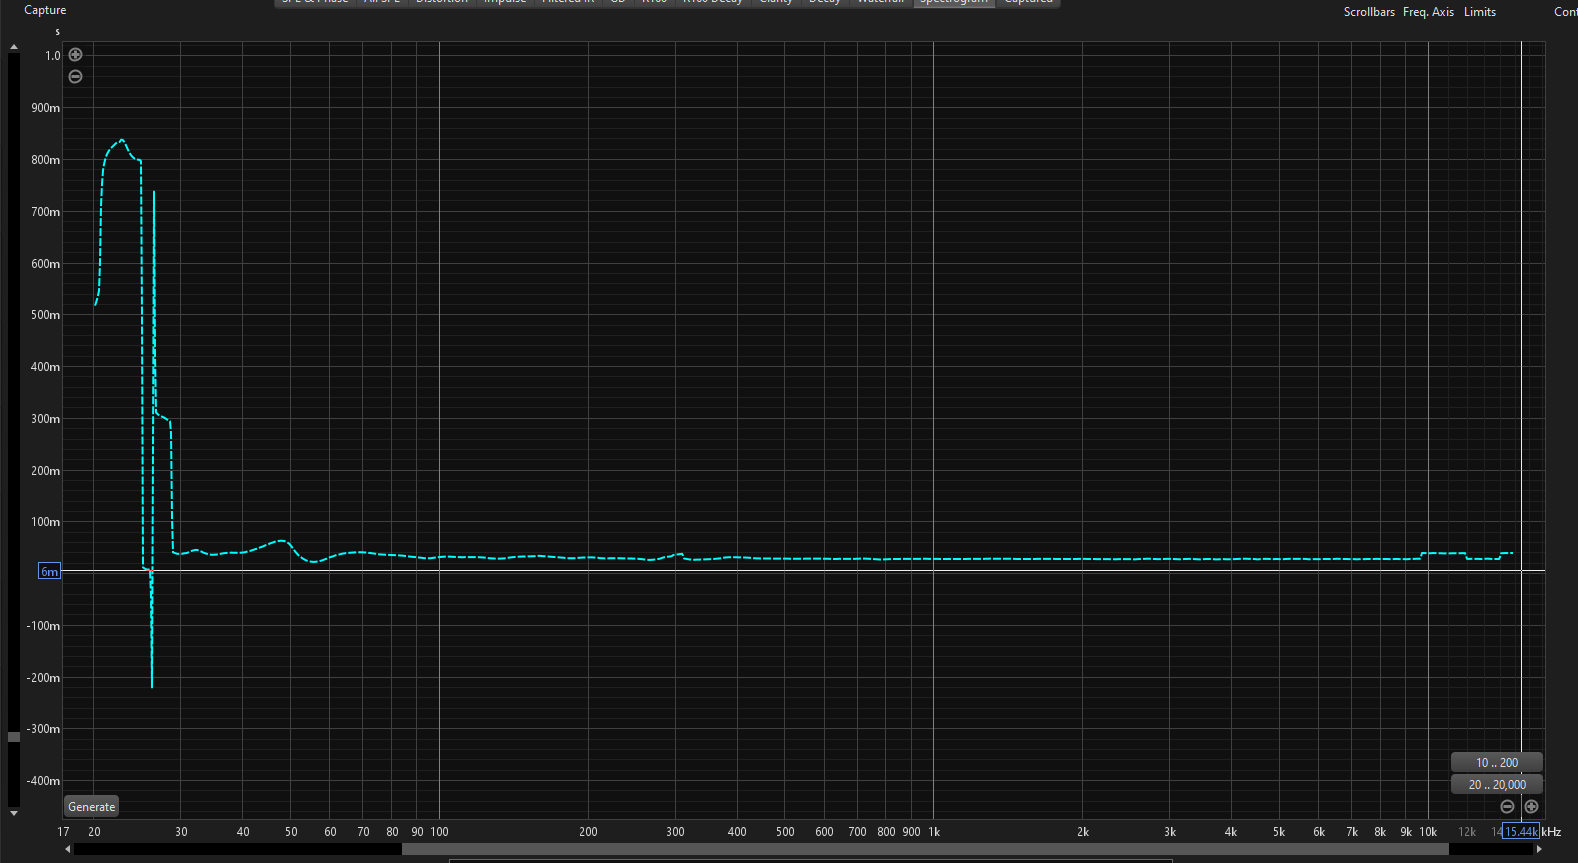Zoom out the horizontal frequency axis
Viewport: 1578px width, 863px height.
click(1507, 806)
